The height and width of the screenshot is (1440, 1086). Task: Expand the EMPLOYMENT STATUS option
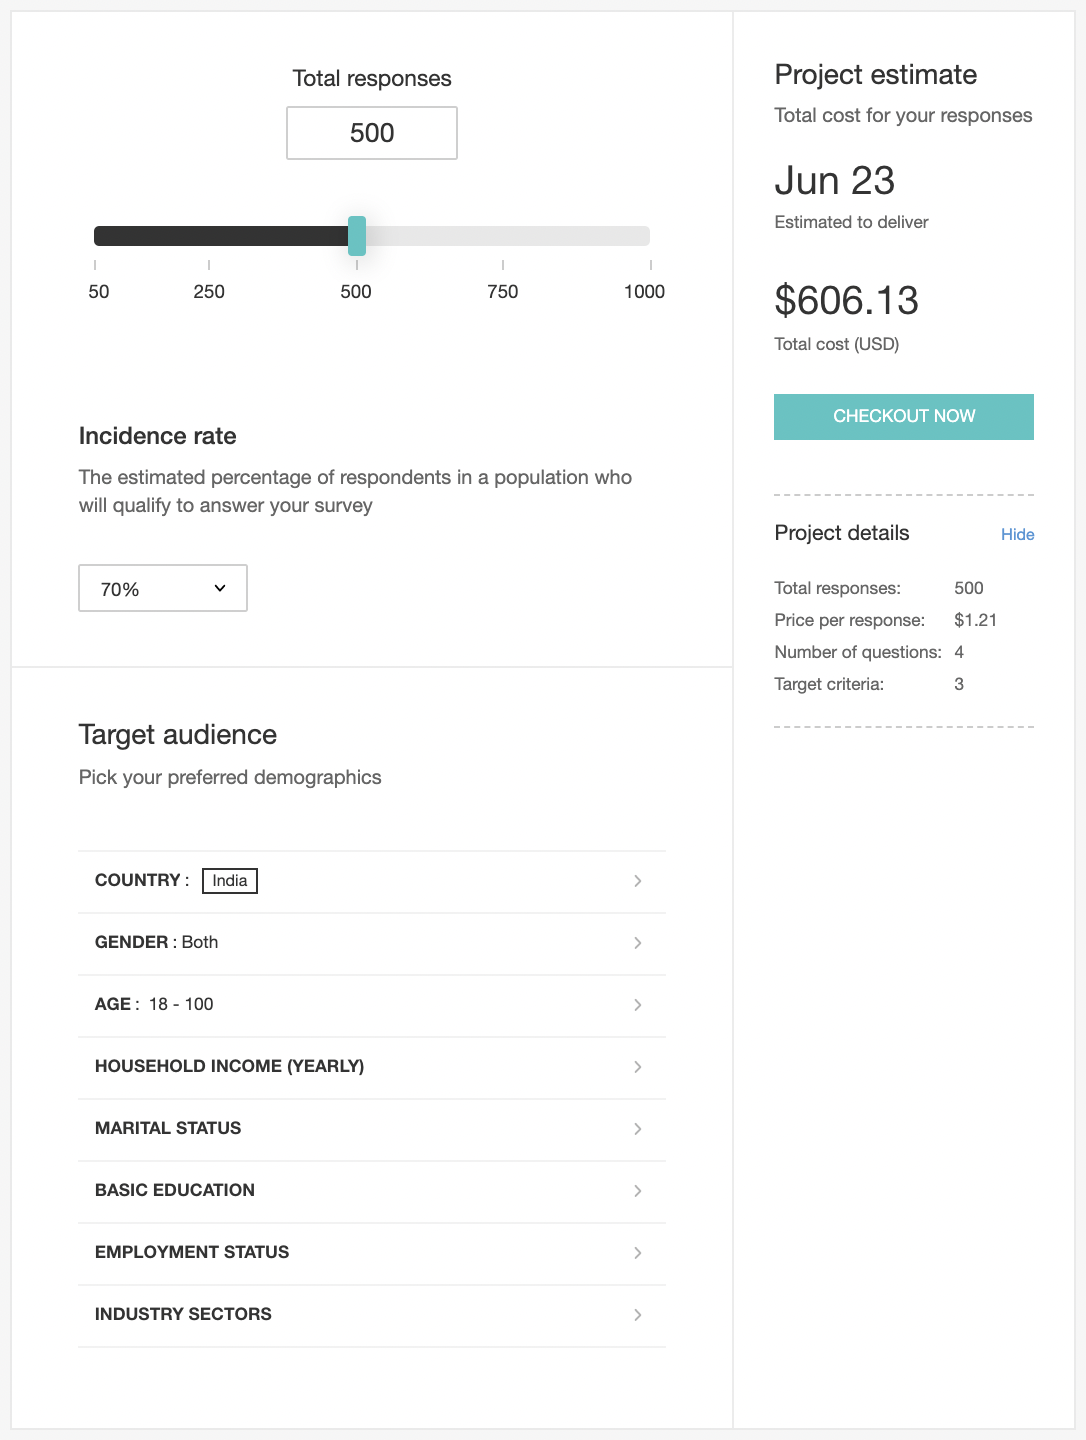192,1252
